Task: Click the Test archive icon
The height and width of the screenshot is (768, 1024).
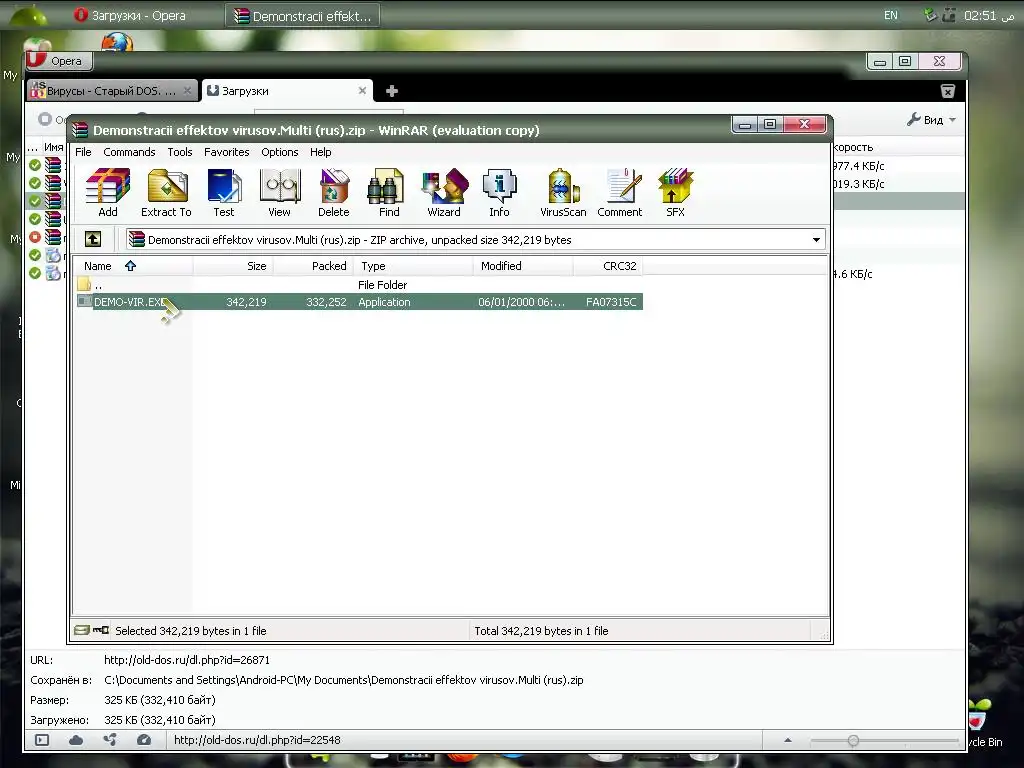Action: click(224, 193)
